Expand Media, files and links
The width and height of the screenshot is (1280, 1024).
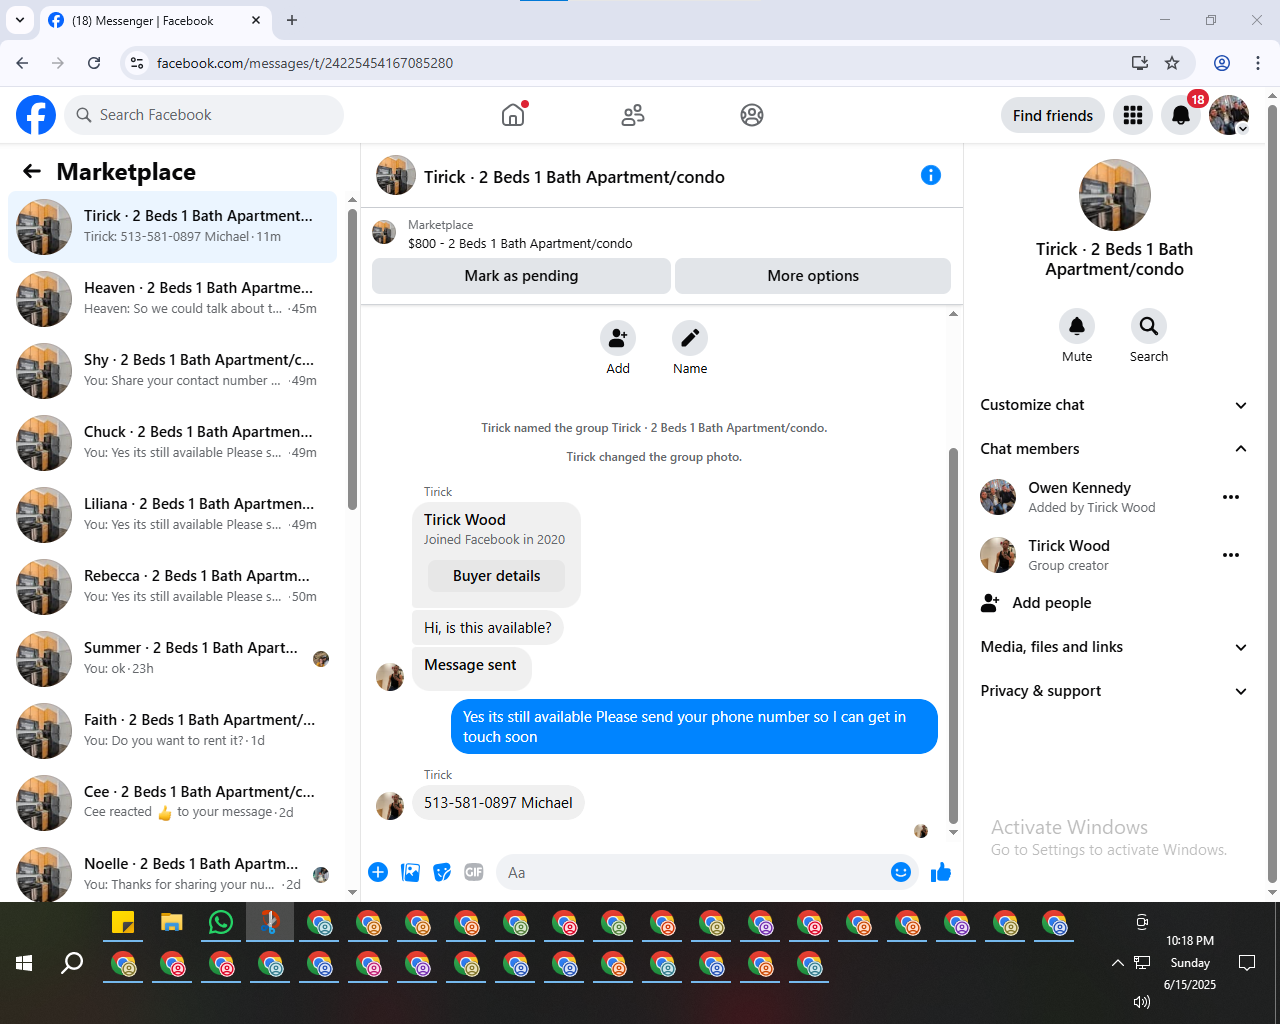[1114, 647]
